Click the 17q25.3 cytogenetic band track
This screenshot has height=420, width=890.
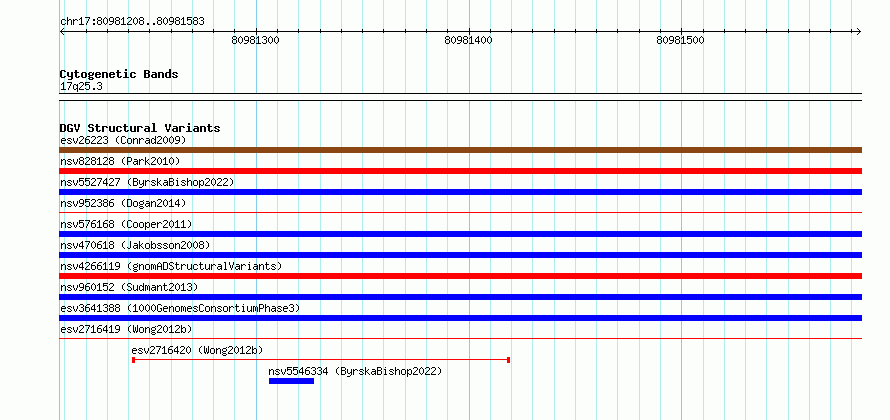coord(460,97)
